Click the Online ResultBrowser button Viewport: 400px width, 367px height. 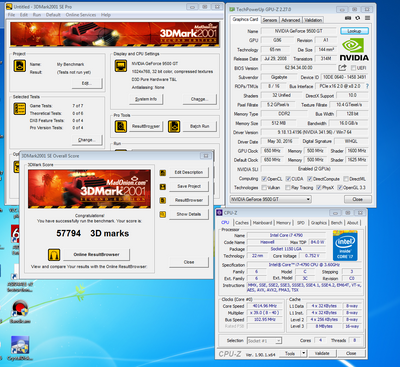coord(96,255)
